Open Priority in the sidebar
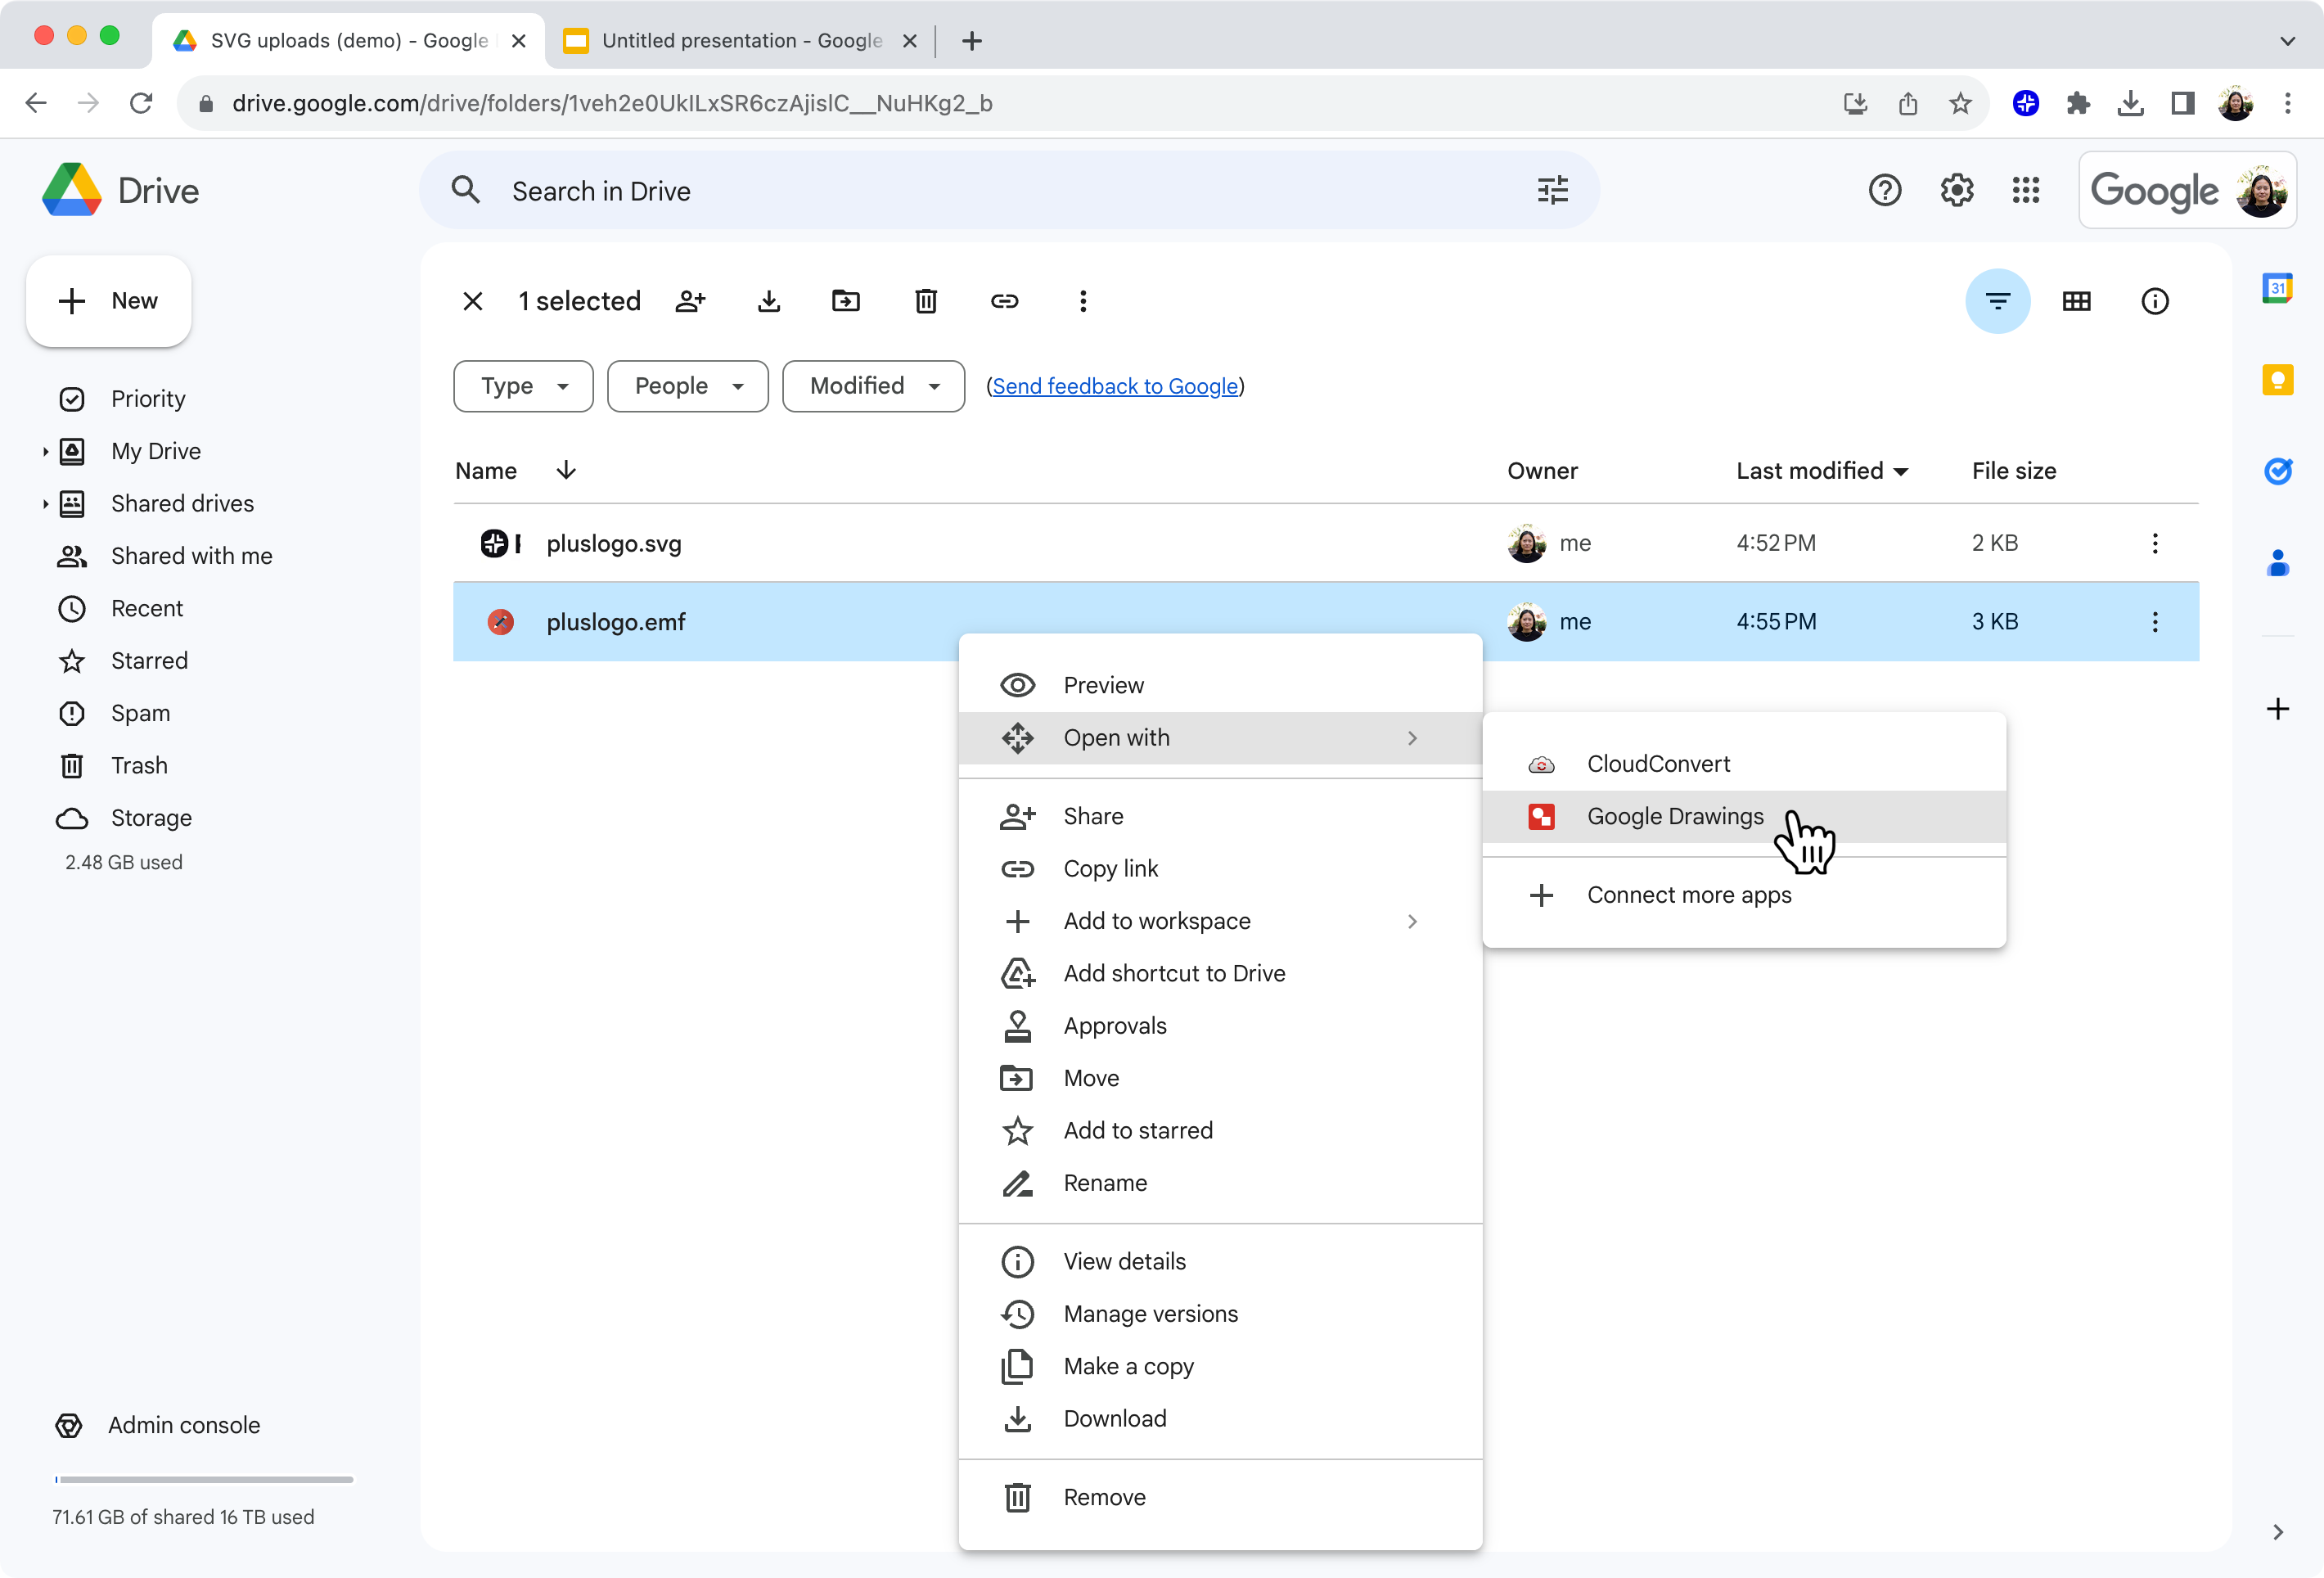 [x=147, y=399]
